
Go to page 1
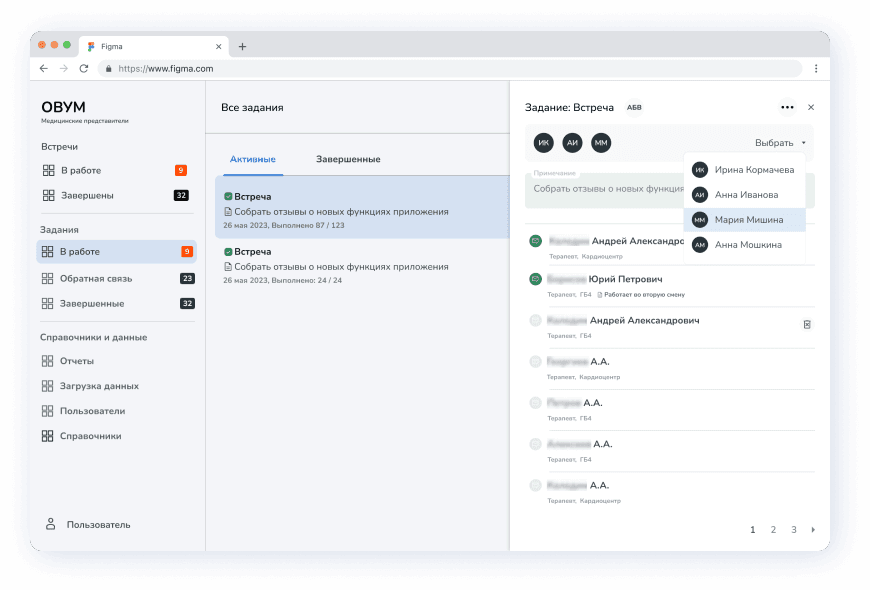pyautogui.click(x=752, y=530)
